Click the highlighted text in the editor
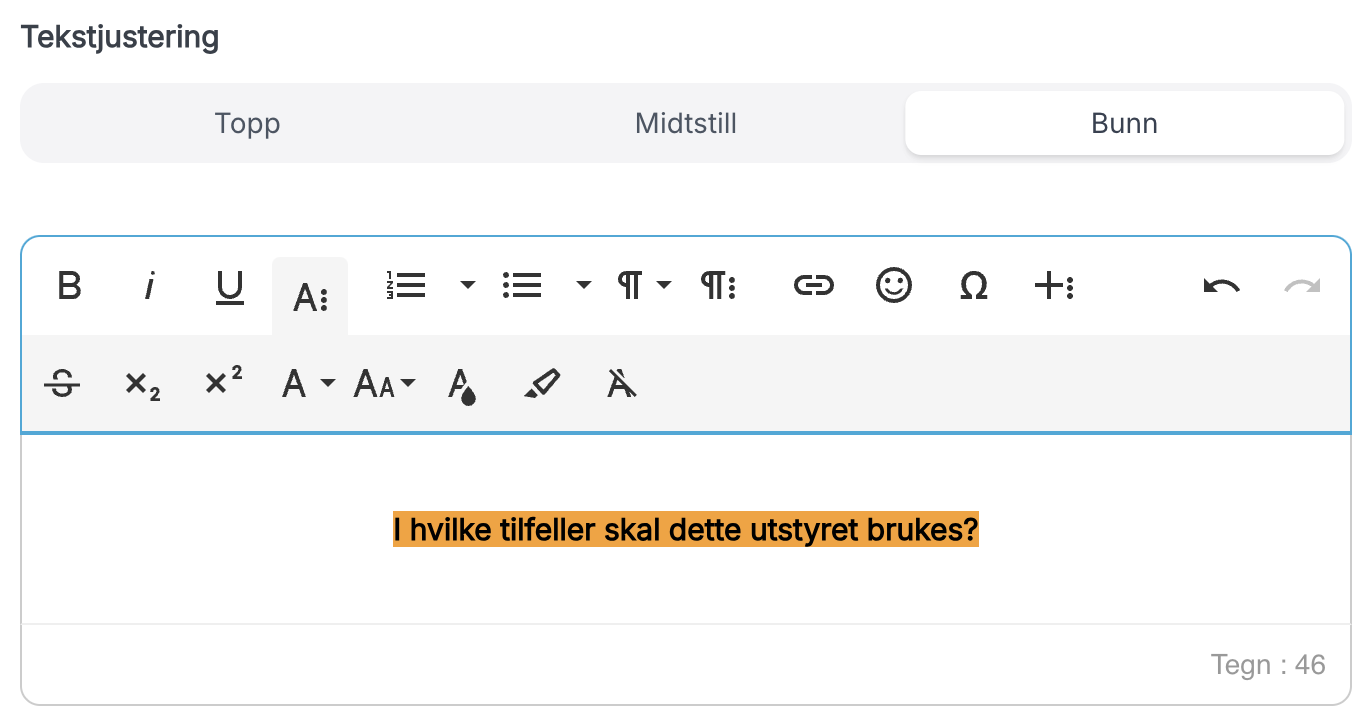 [686, 529]
